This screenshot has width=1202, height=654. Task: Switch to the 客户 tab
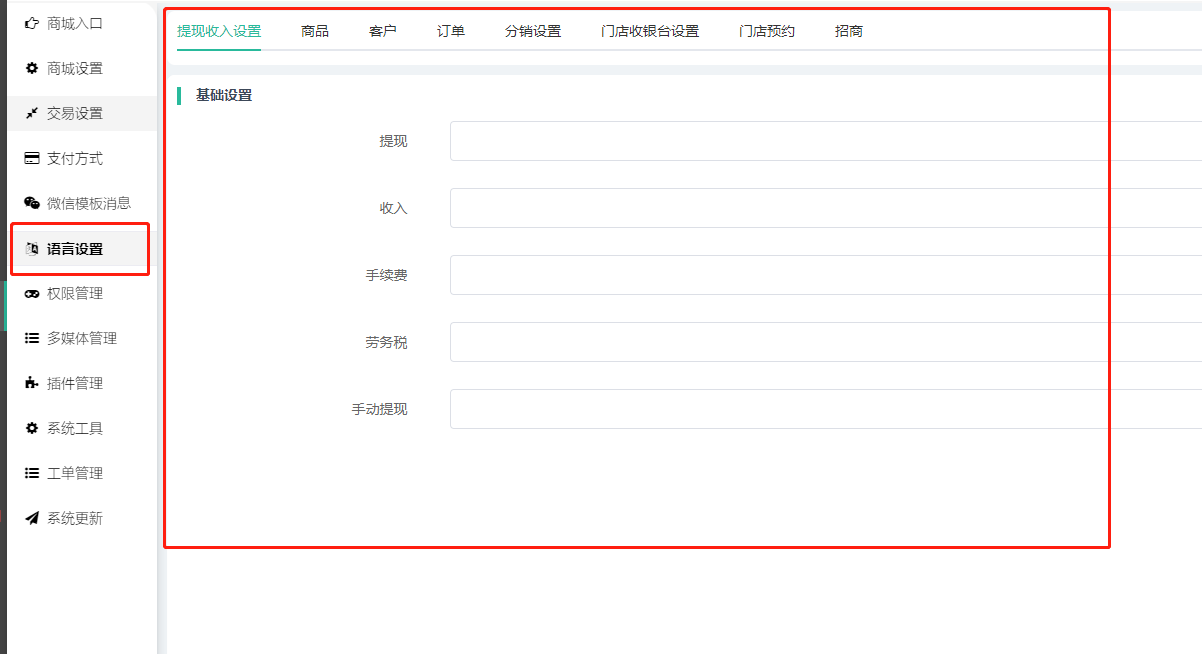click(x=383, y=31)
